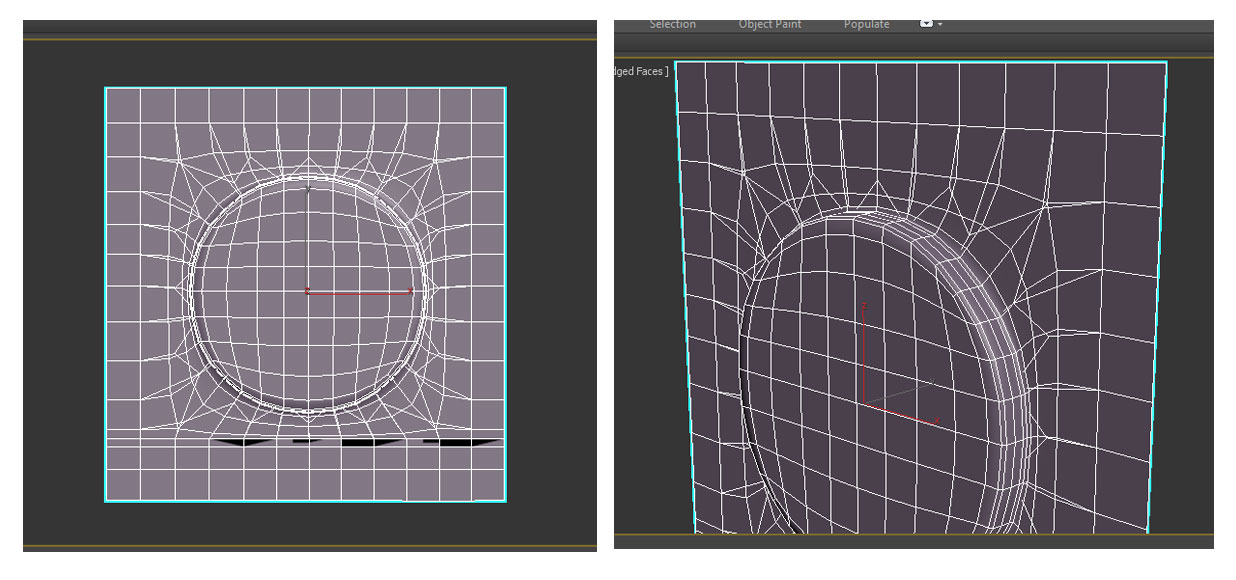Click the ribbon minimize icon near Populate

(x=928, y=23)
